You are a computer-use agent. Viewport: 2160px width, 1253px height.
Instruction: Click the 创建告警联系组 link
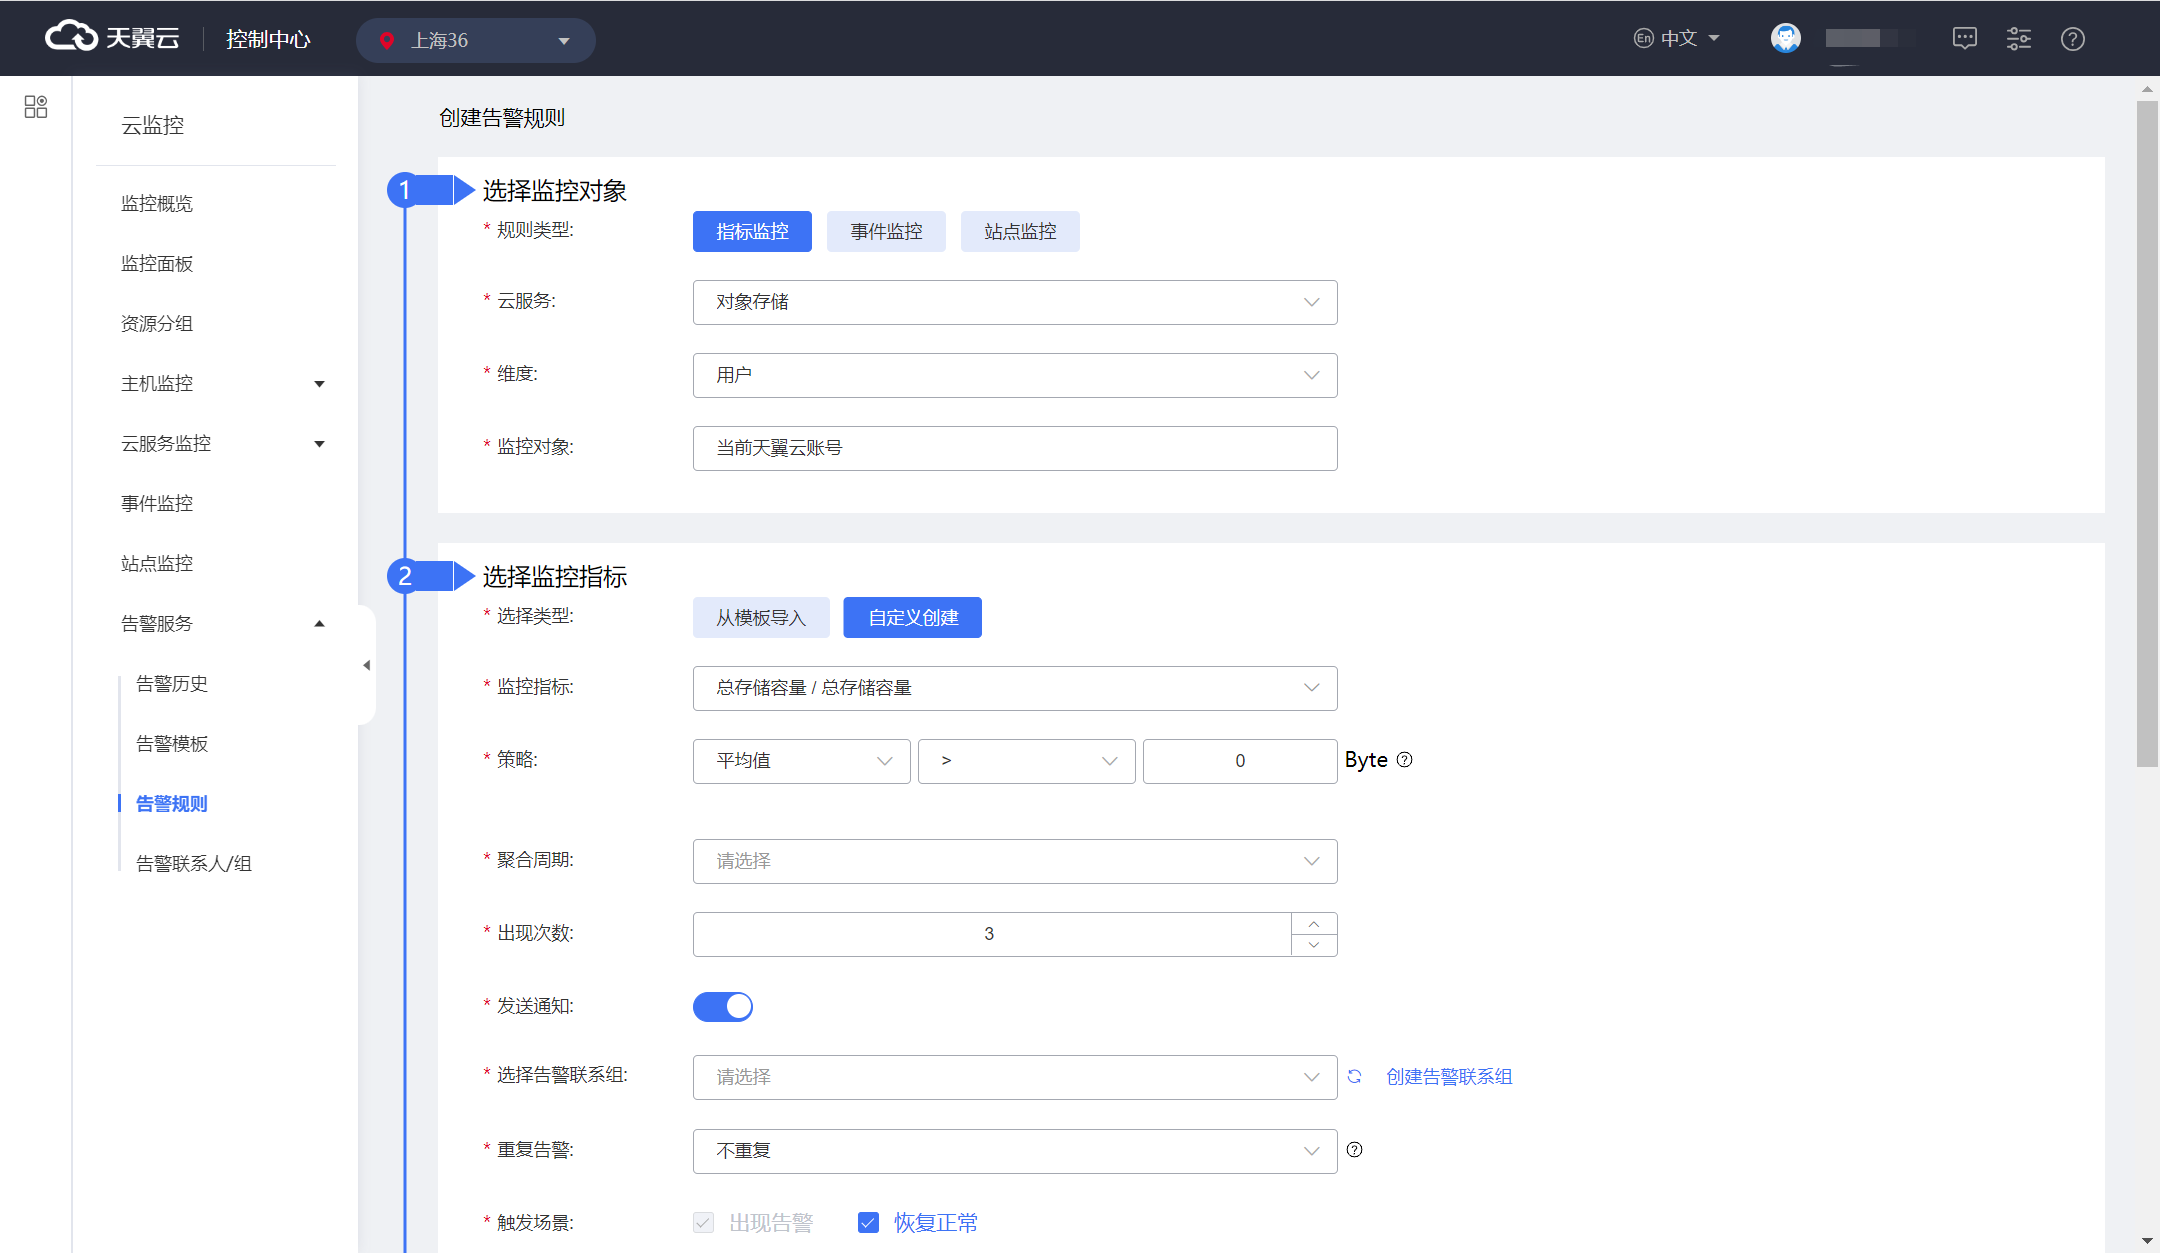[1448, 1077]
